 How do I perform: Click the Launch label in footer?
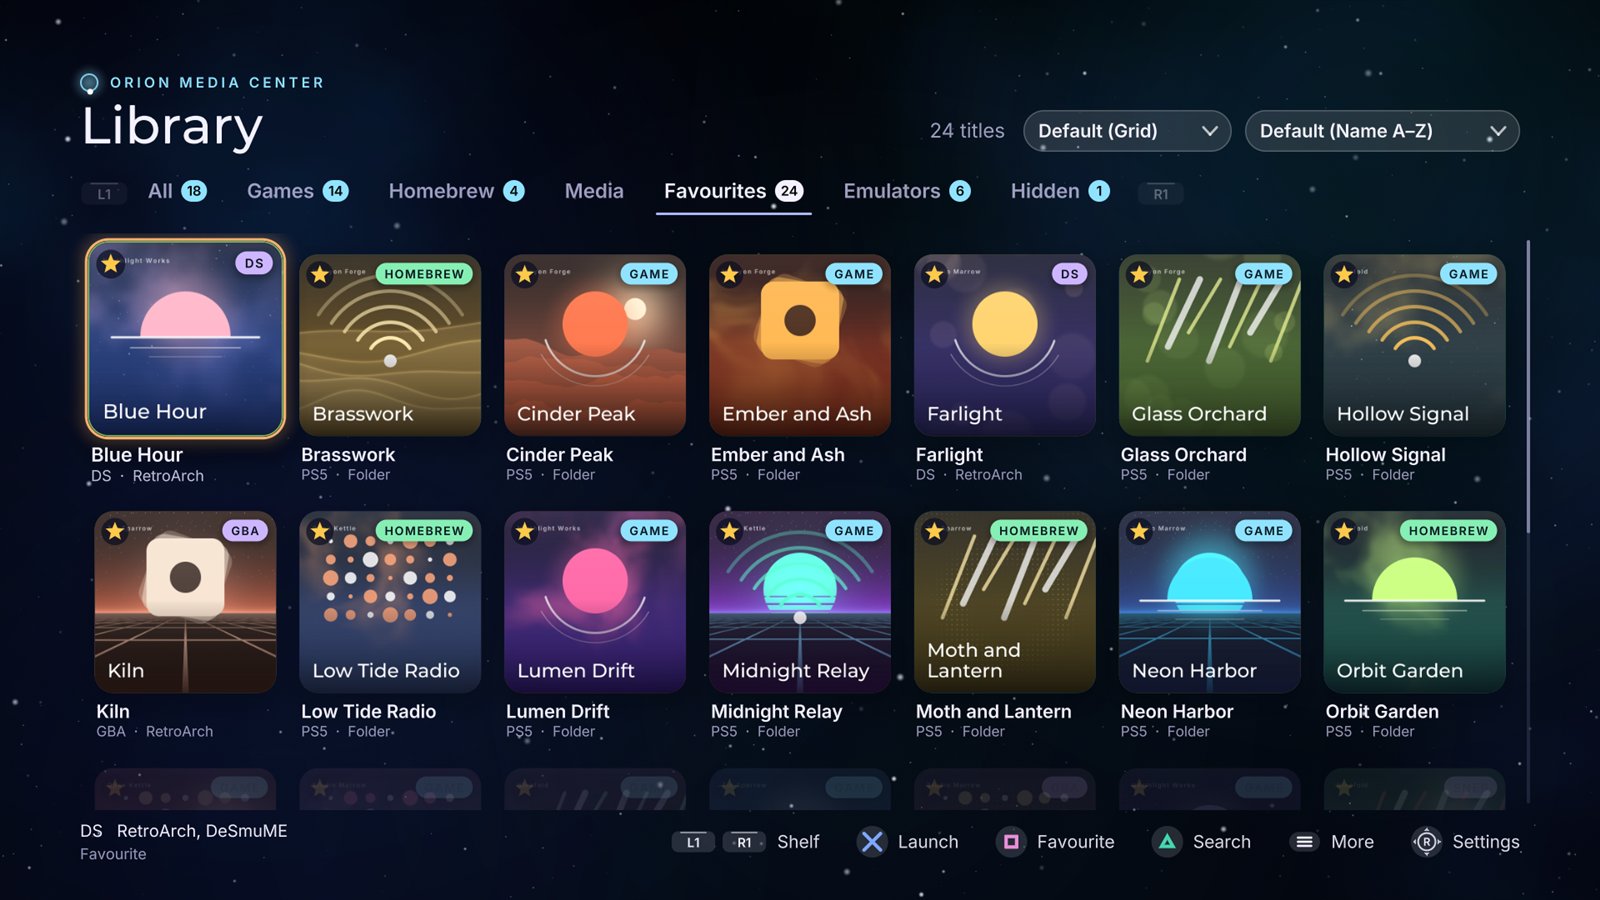pos(928,842)
